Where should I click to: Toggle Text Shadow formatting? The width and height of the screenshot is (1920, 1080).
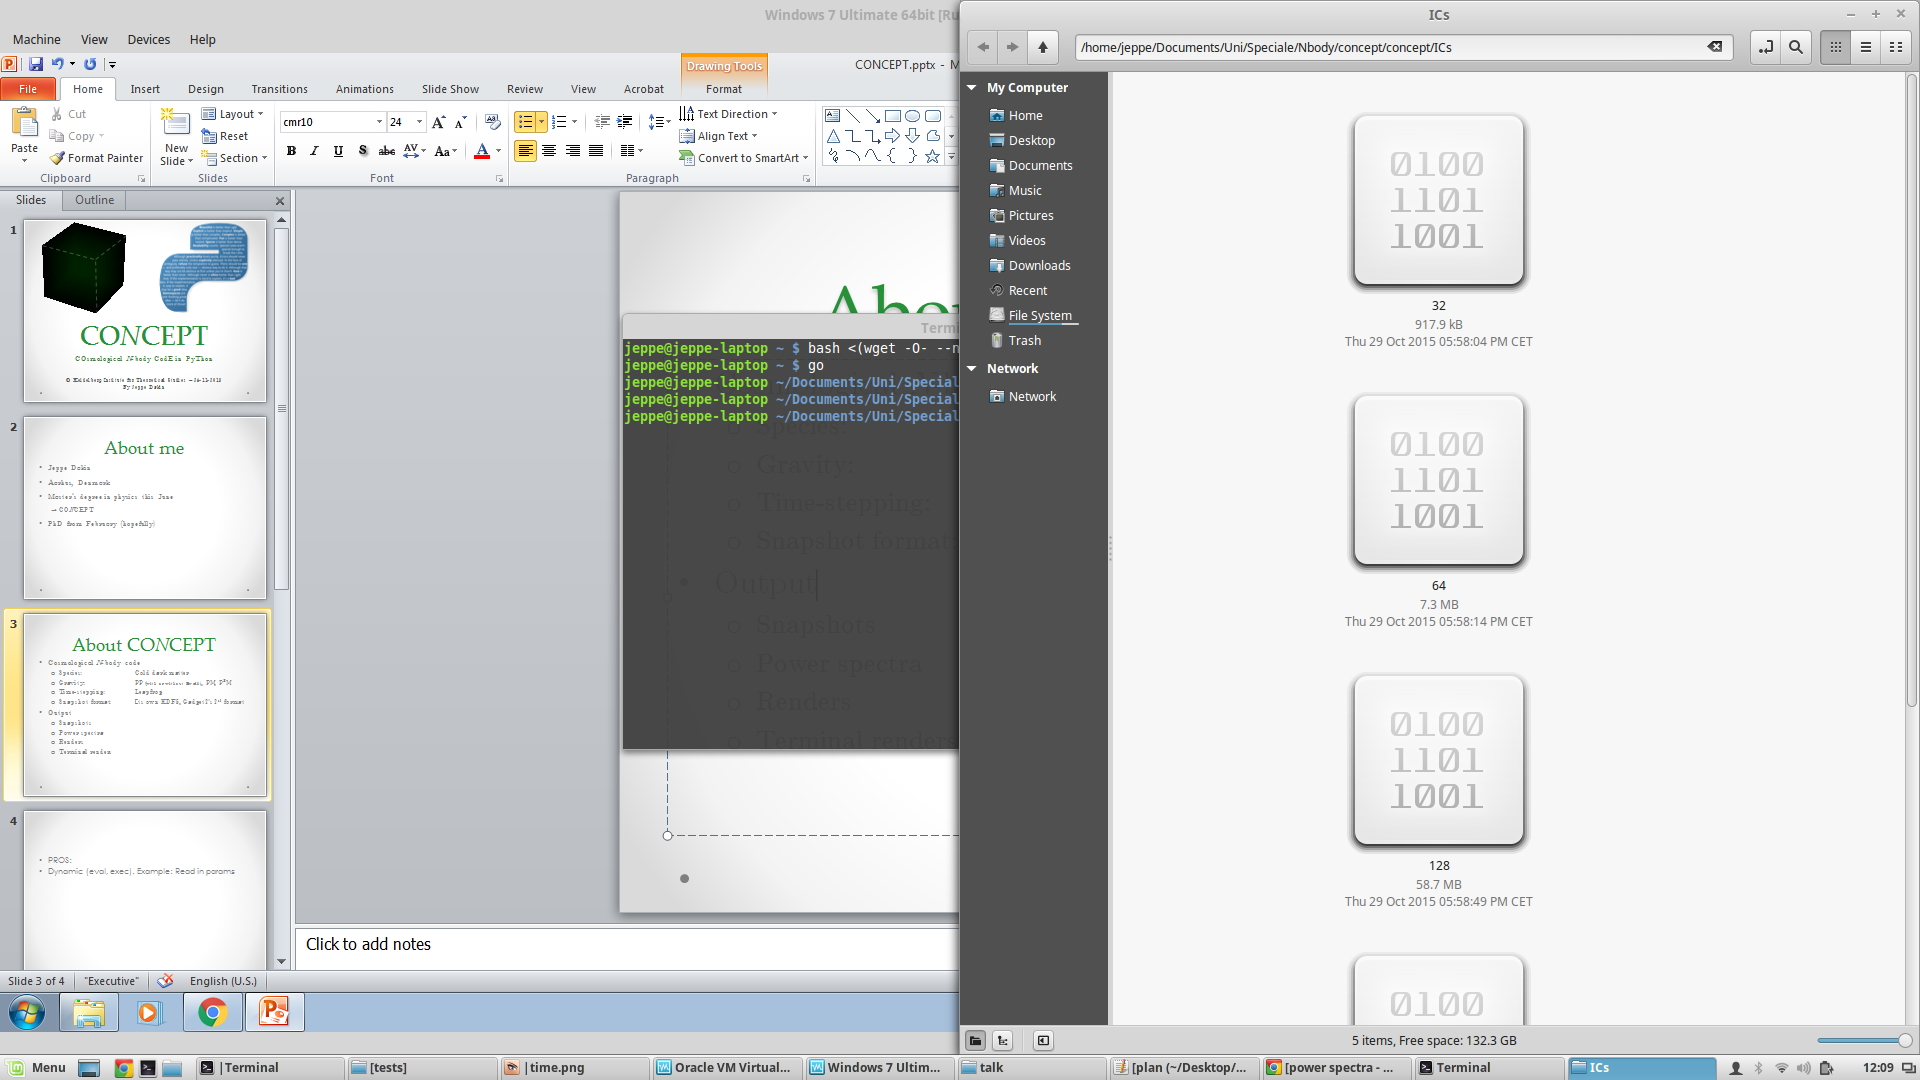tap(363, 151)
